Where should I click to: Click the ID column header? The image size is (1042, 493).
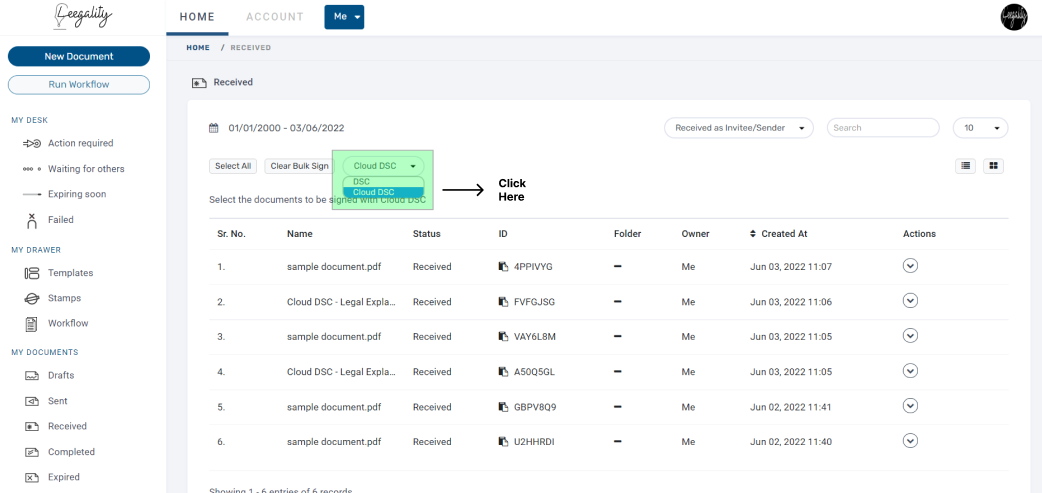pyautogui.click(x=503, y=234)
